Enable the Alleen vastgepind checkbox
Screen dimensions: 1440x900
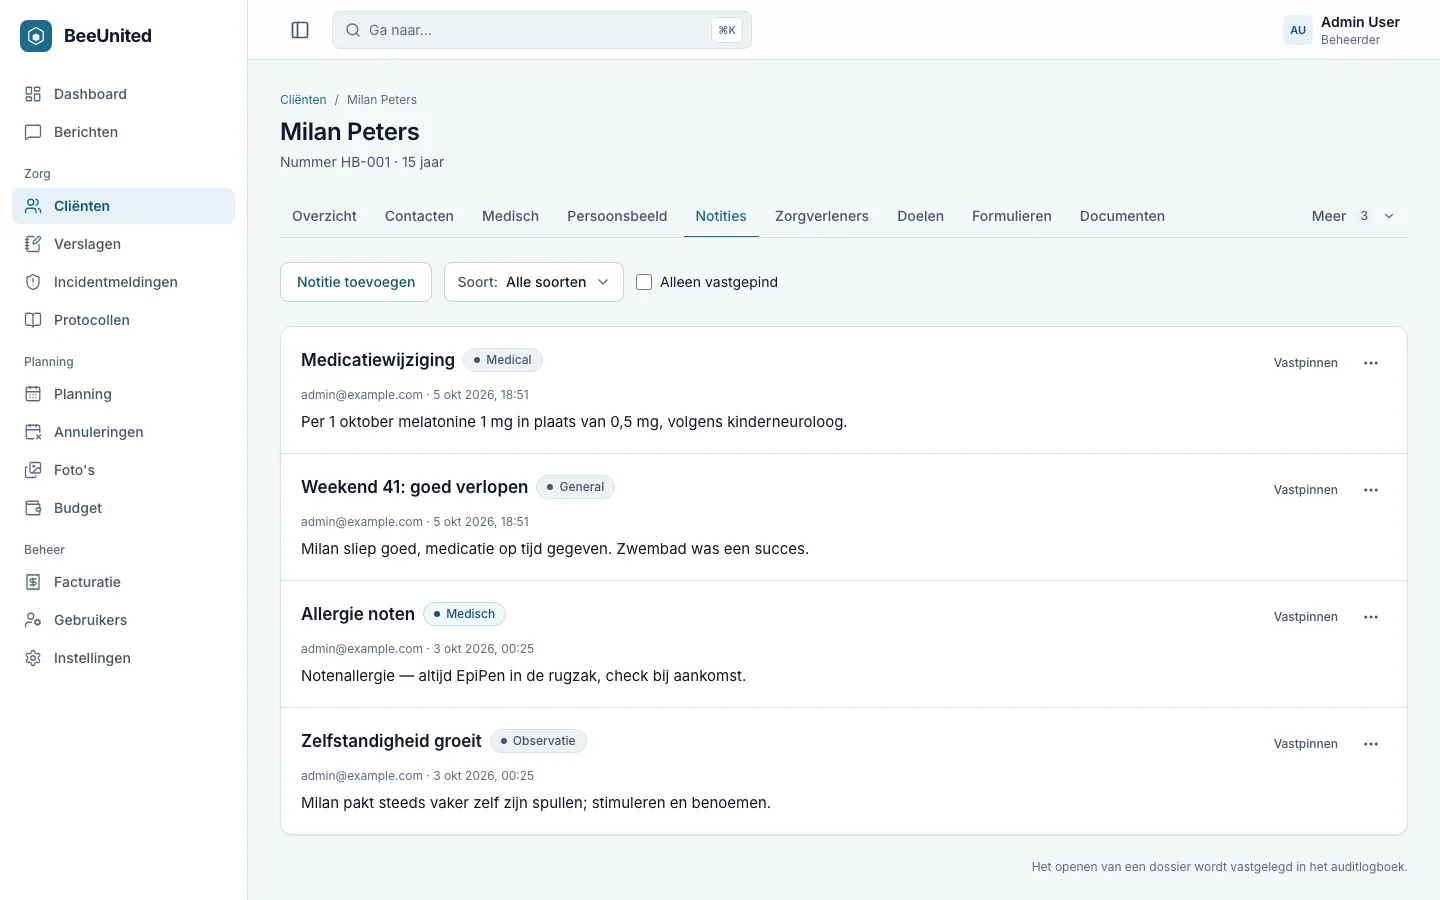[644, 282]
